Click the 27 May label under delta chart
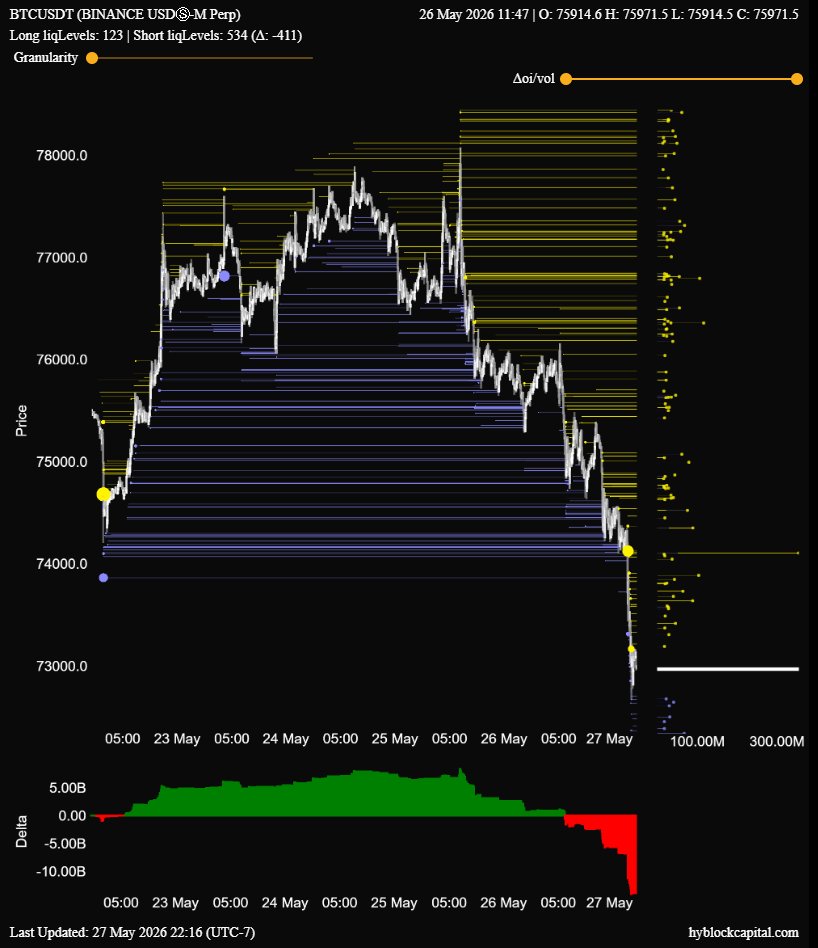Screen dimensions: 818x948 (609, 903)
